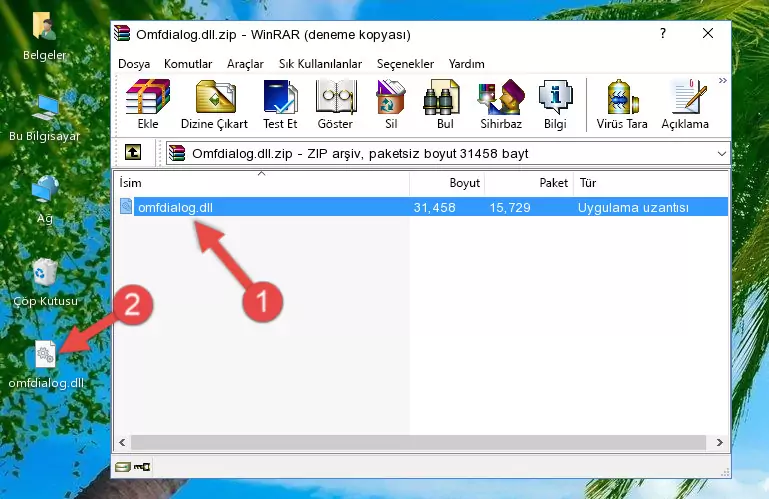
Task: Click the horizontal scrollbar right arrow
Action: click(x=719, y=442)
